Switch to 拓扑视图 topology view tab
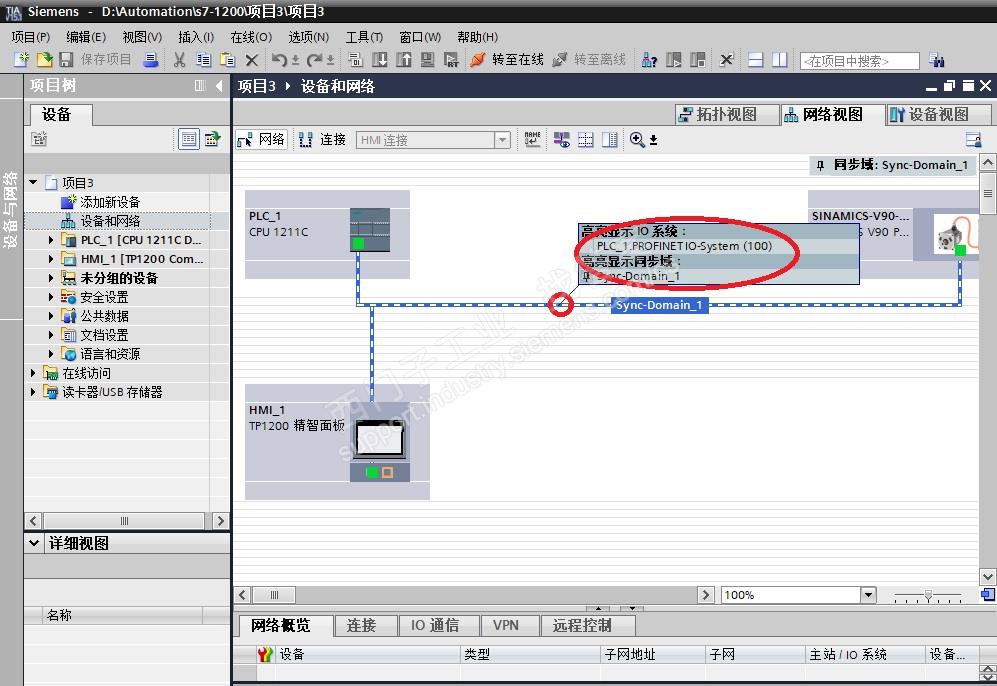The image size is (997, 686). (x=727, y=114)
